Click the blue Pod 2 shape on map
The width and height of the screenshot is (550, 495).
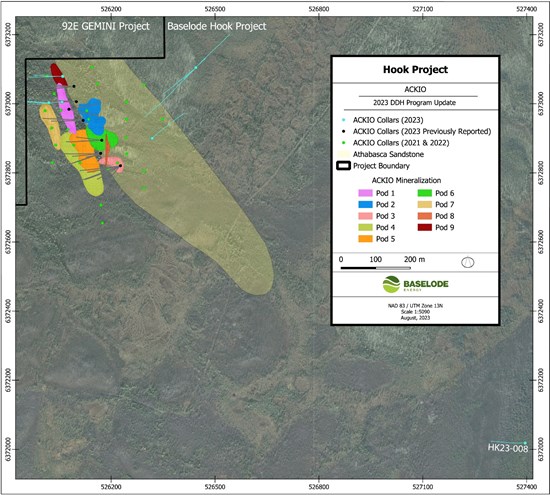93,116
